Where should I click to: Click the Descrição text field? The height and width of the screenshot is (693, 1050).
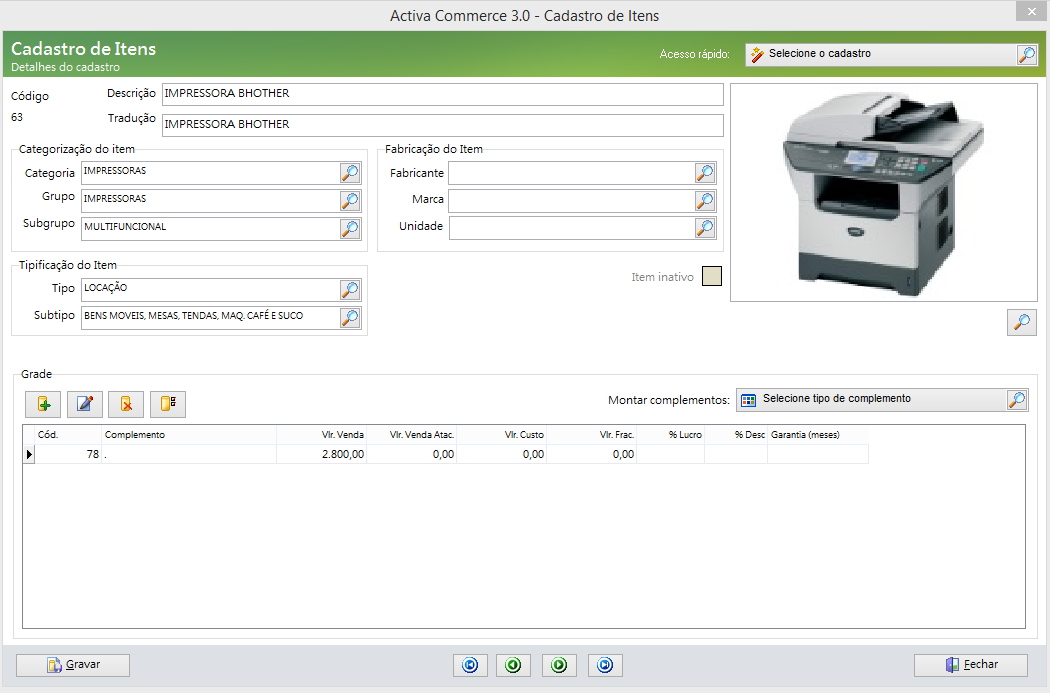[442, 94]
